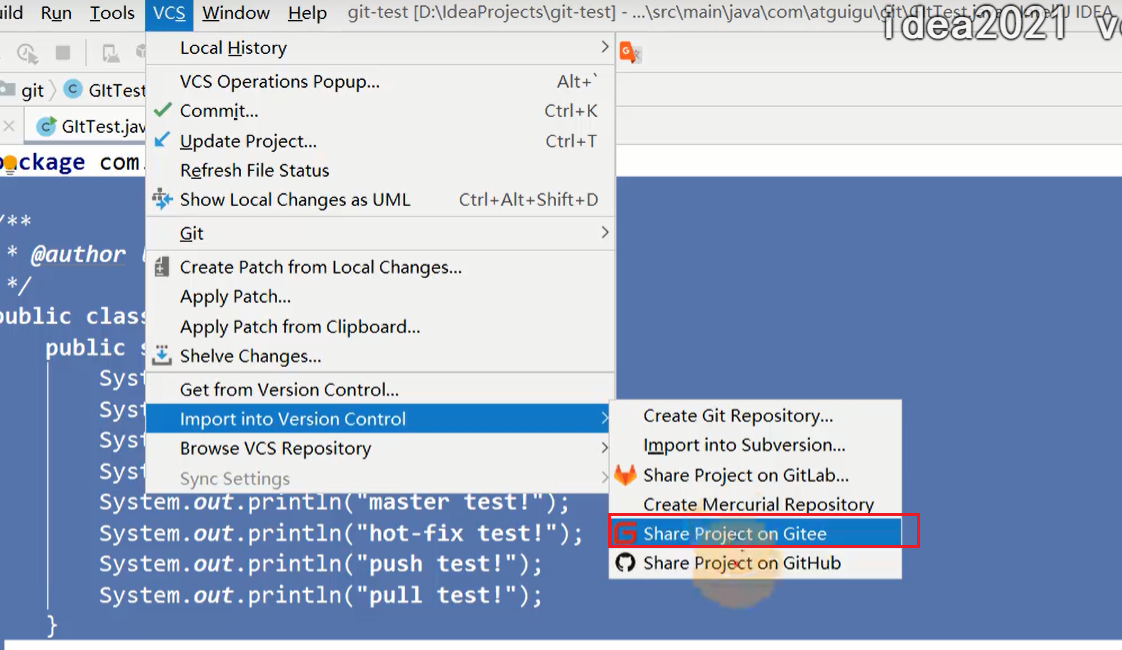Image resolution: width=1122 pixels, height=650 pixels.
Task: Click the GitLab fox icon in the submenu
Action: pyautogui.click(x=625, y=475)
